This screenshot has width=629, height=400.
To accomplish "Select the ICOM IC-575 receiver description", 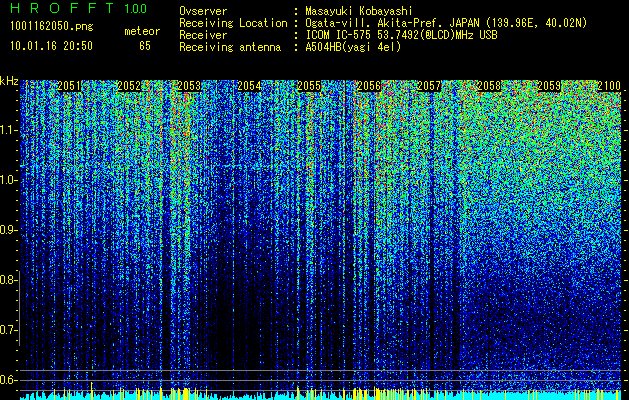I will (401, 35).
